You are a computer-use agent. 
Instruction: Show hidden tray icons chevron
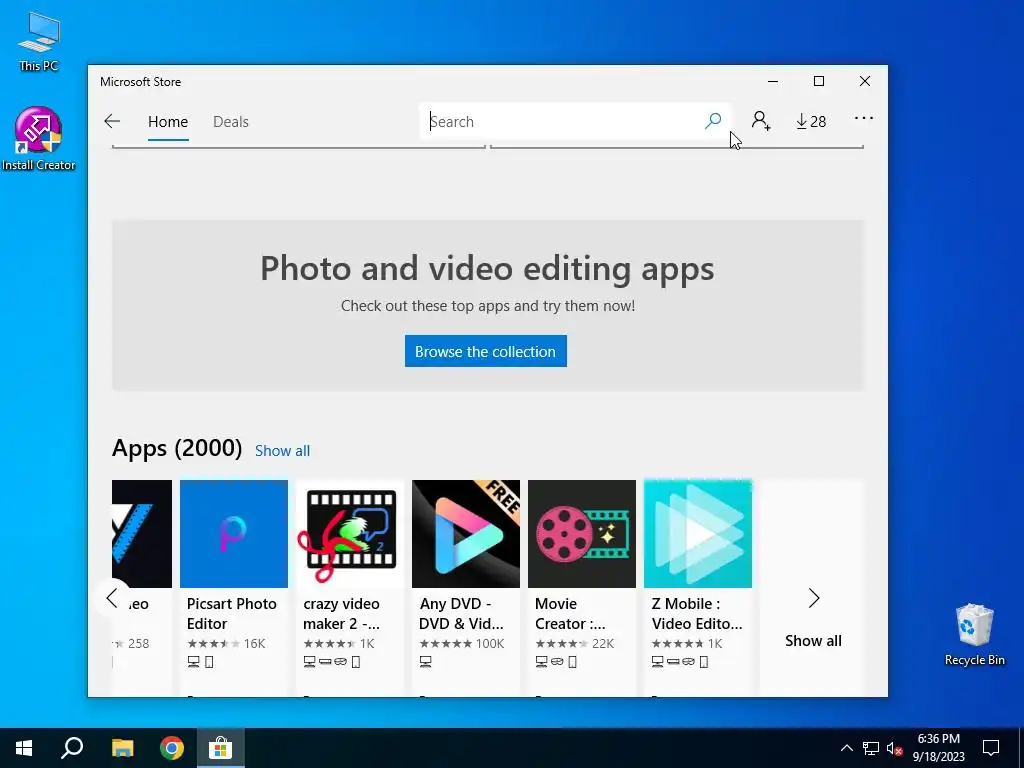846,748
